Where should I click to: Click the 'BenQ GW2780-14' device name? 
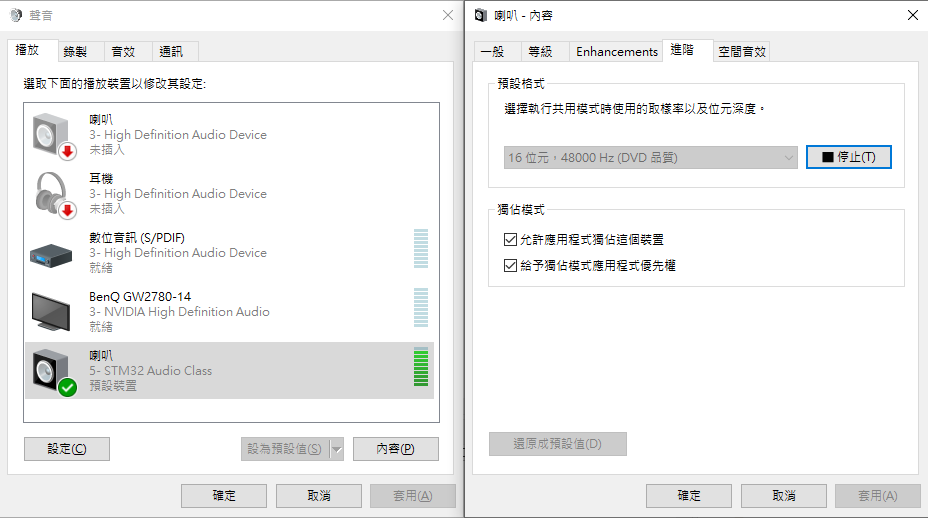pyautogui.click(x=140, y=297)
